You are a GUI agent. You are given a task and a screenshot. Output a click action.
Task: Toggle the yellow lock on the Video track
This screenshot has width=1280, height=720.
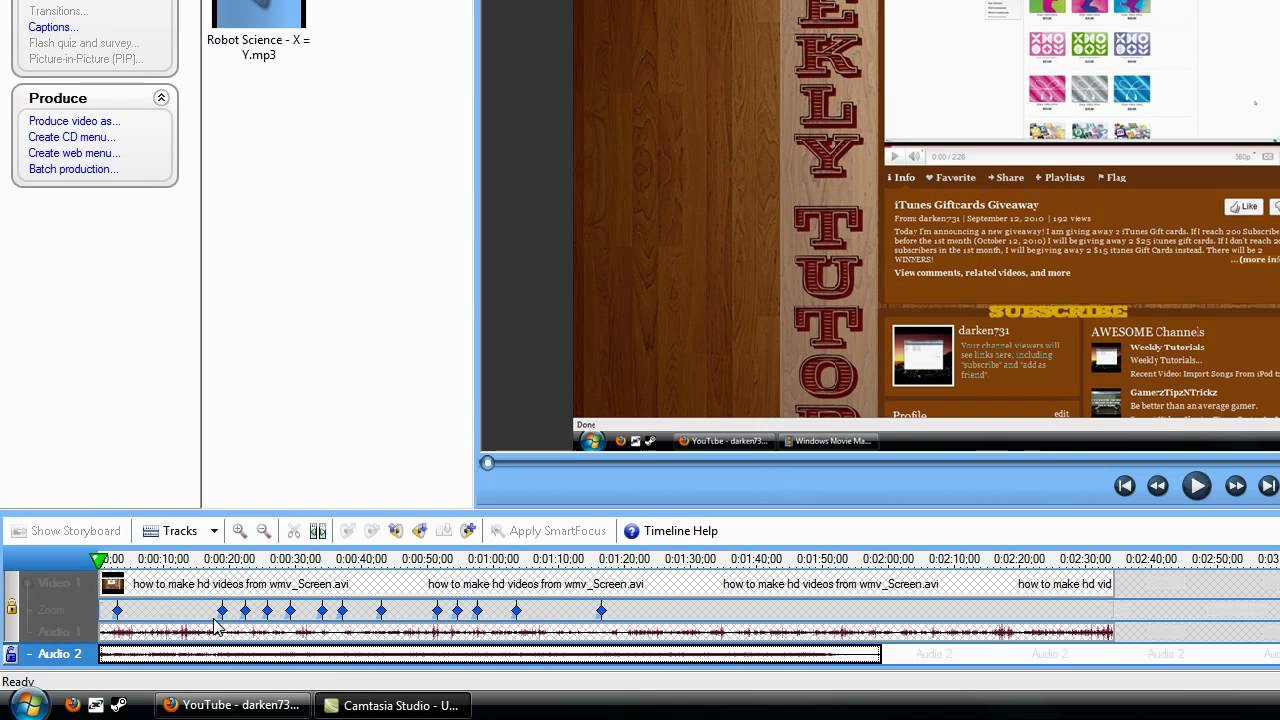coord(11,607)
